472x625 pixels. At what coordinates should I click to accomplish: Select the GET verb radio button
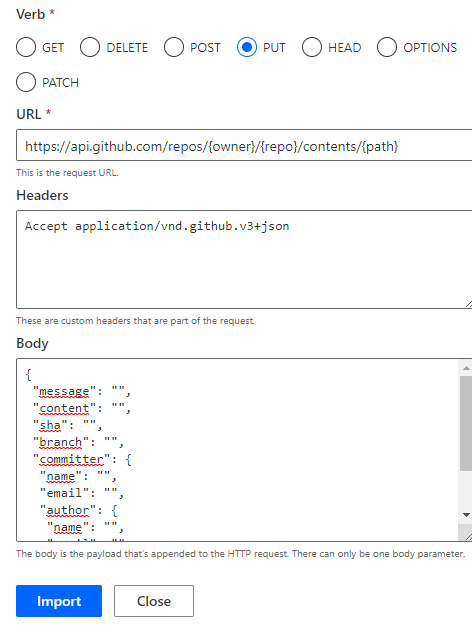point(26,47)
